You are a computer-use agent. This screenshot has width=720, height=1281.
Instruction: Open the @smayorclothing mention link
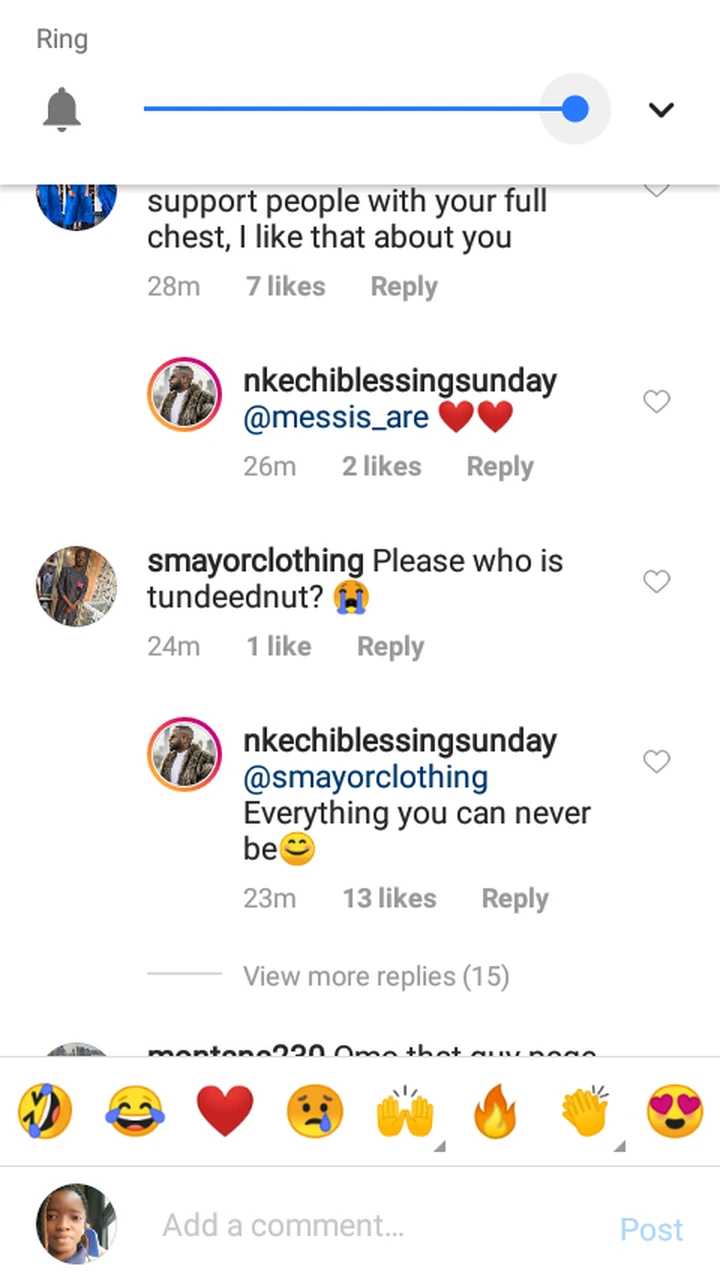tap(366, 777)
